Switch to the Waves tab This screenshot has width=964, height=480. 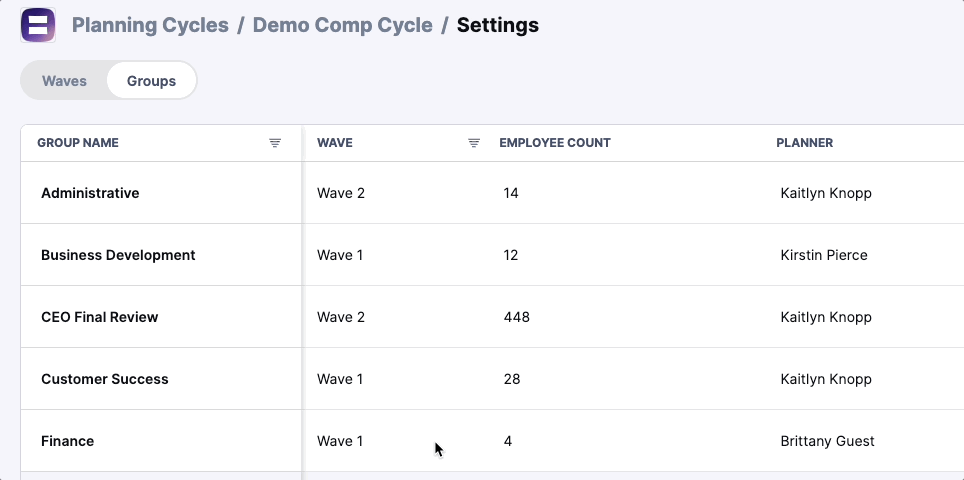64,81
